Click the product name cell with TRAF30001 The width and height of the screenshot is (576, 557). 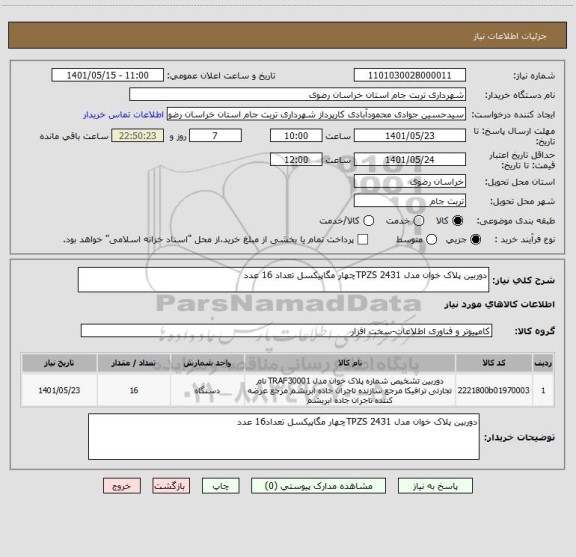[x=350, y=390]
